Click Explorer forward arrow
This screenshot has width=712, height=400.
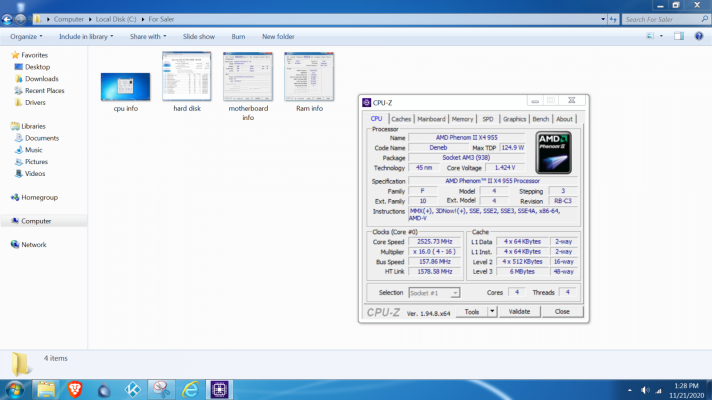20,19
